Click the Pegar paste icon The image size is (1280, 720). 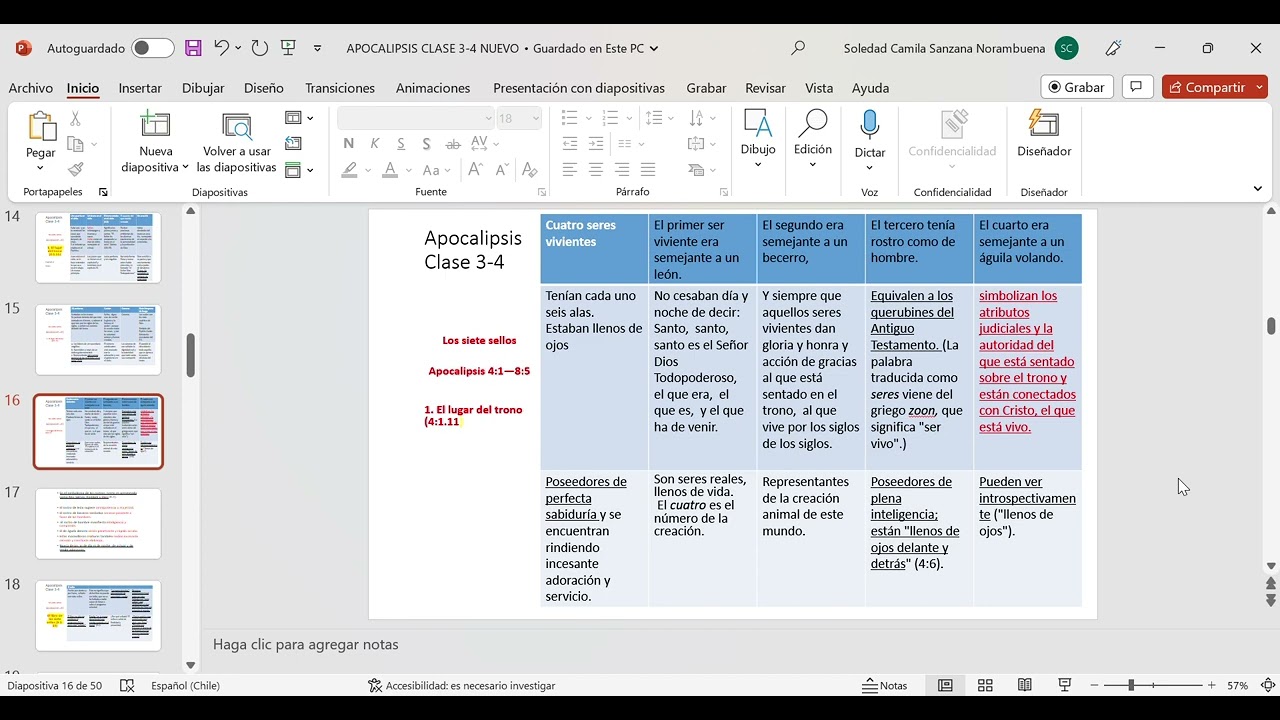[x=41, y=126]
